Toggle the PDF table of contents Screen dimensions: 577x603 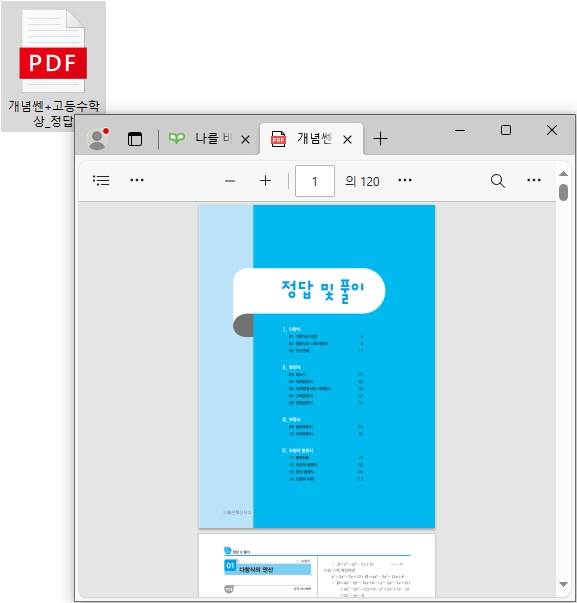tap(101, 180)
